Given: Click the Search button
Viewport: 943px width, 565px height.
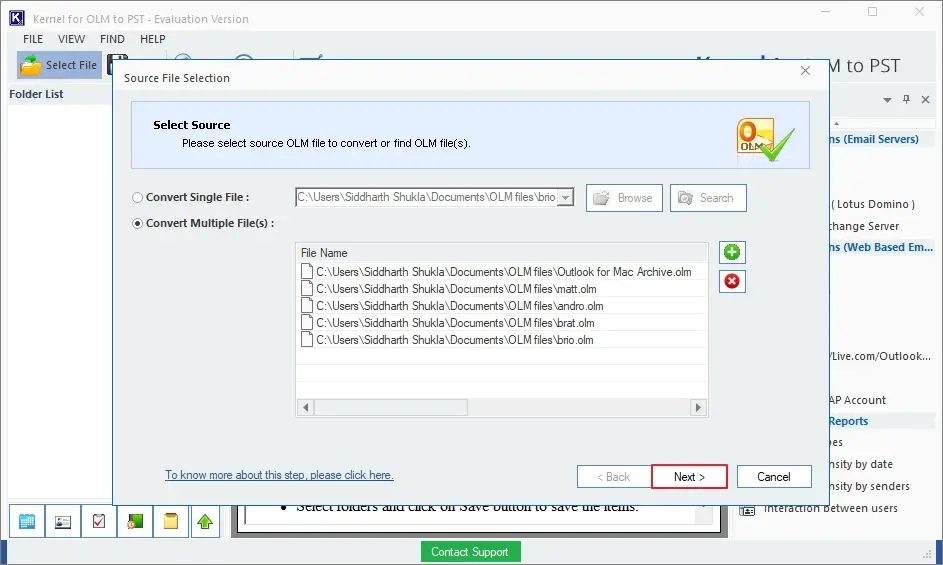Looking at the screenshot, I should tap(708, 198).
